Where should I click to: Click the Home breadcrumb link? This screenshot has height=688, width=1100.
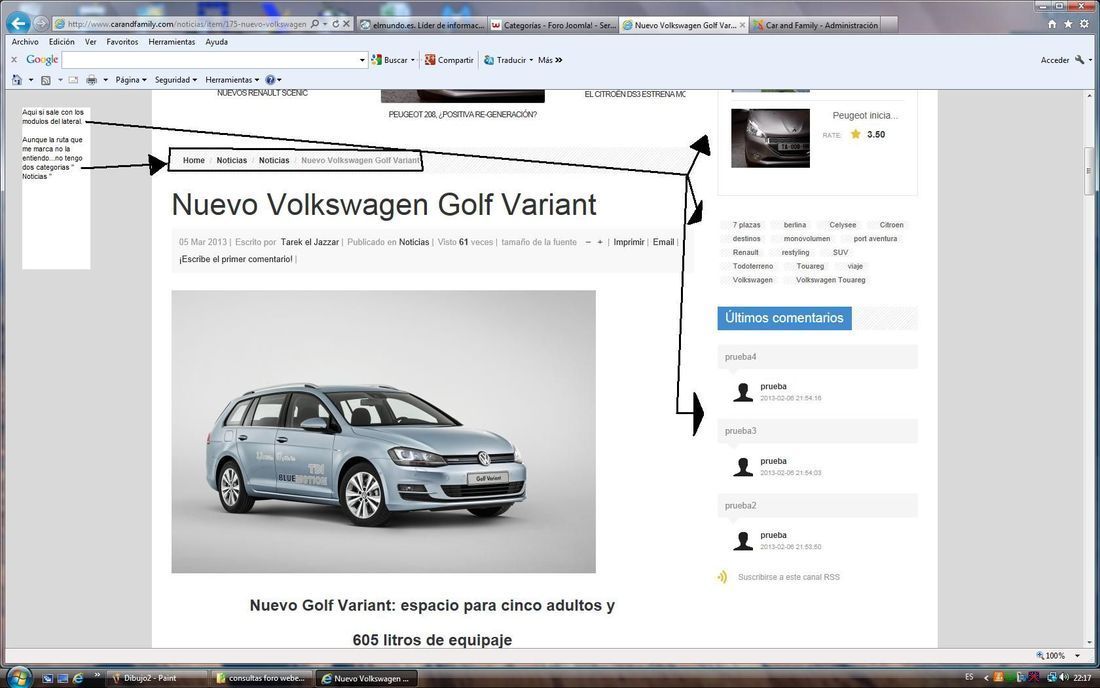[194, 161]
